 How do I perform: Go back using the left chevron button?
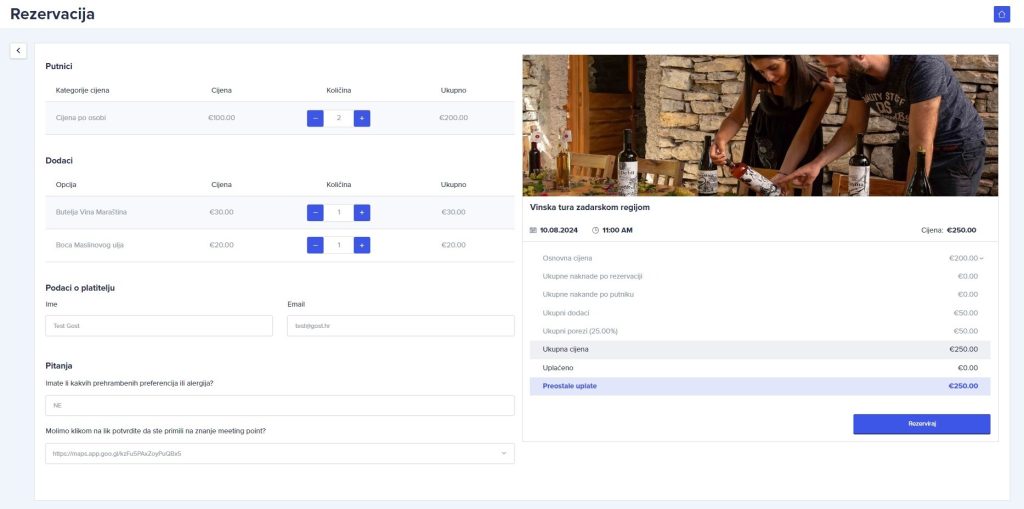click(18, 50)
